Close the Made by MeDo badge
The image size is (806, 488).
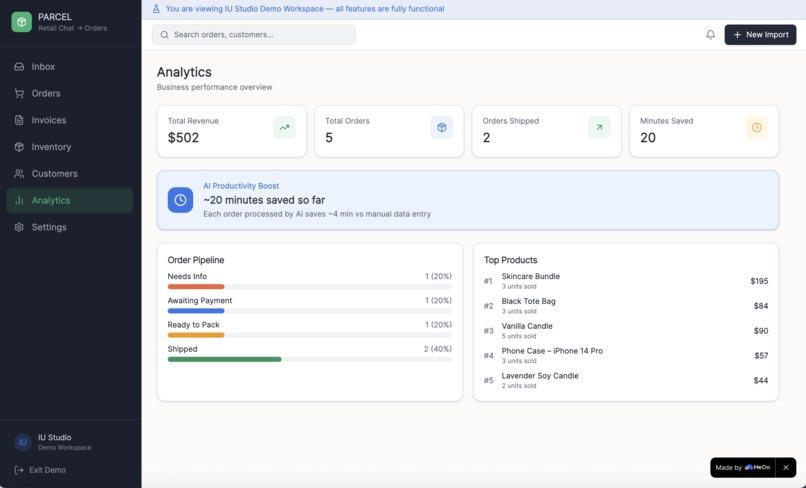pos(785,467)
